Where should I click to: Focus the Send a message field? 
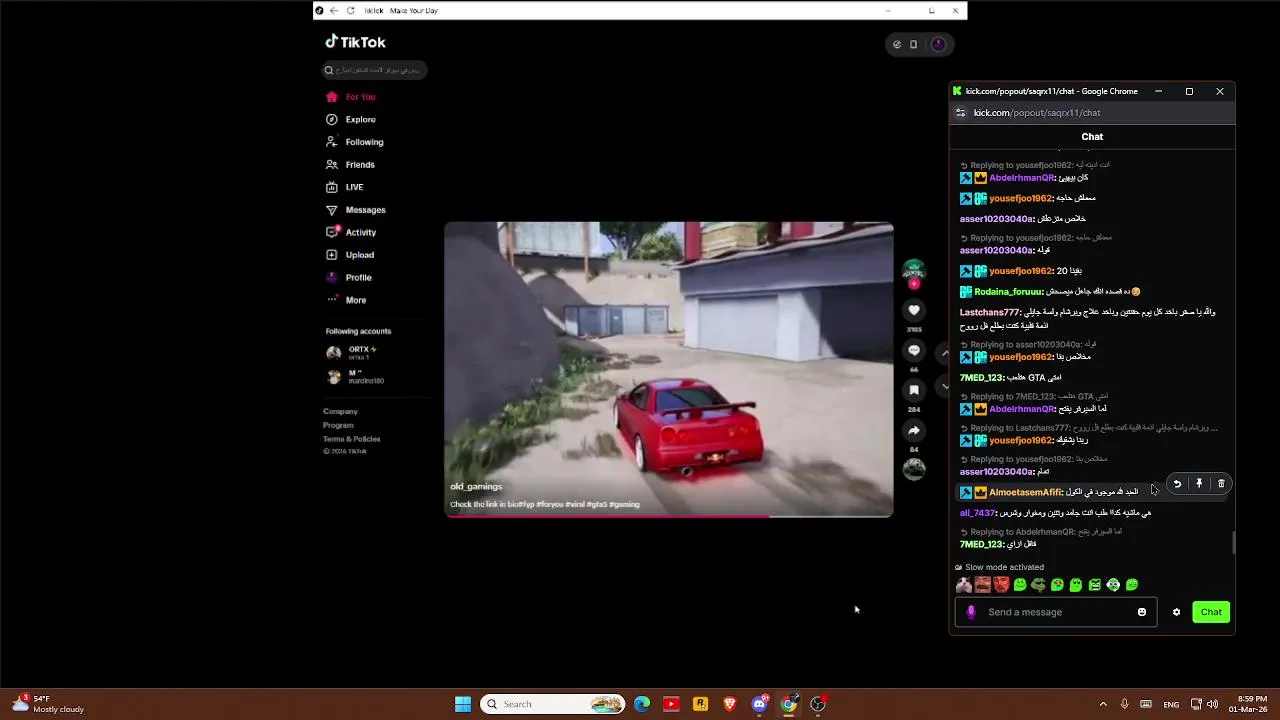click(1058, 612)
